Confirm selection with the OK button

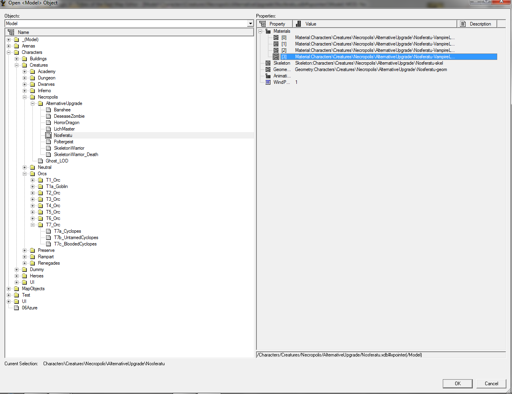[x=458, y=383]
